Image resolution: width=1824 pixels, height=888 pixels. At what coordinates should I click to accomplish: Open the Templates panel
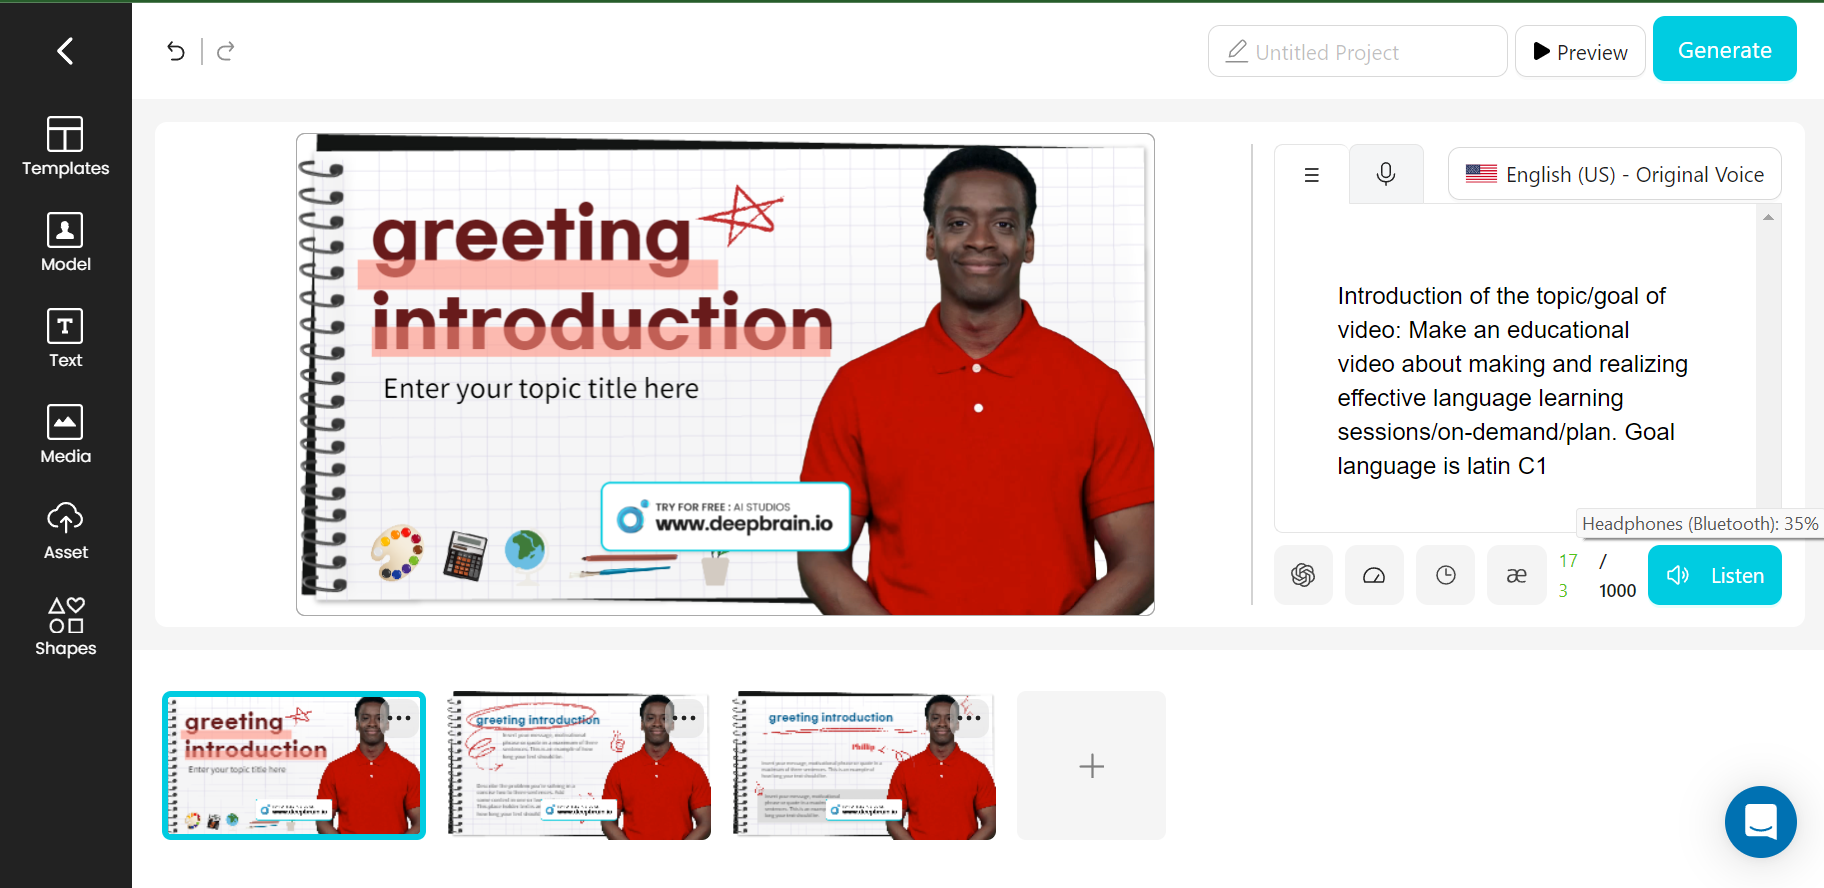66,146
